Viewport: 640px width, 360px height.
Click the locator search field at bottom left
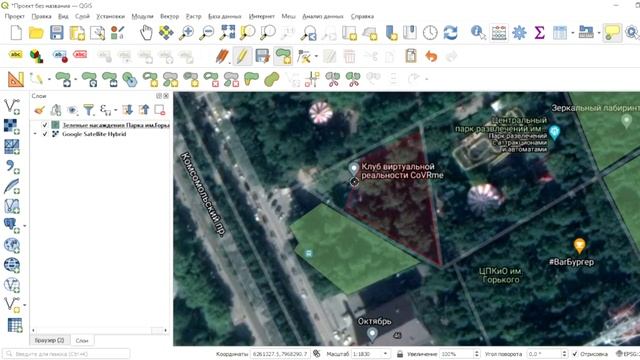(67, 354)
